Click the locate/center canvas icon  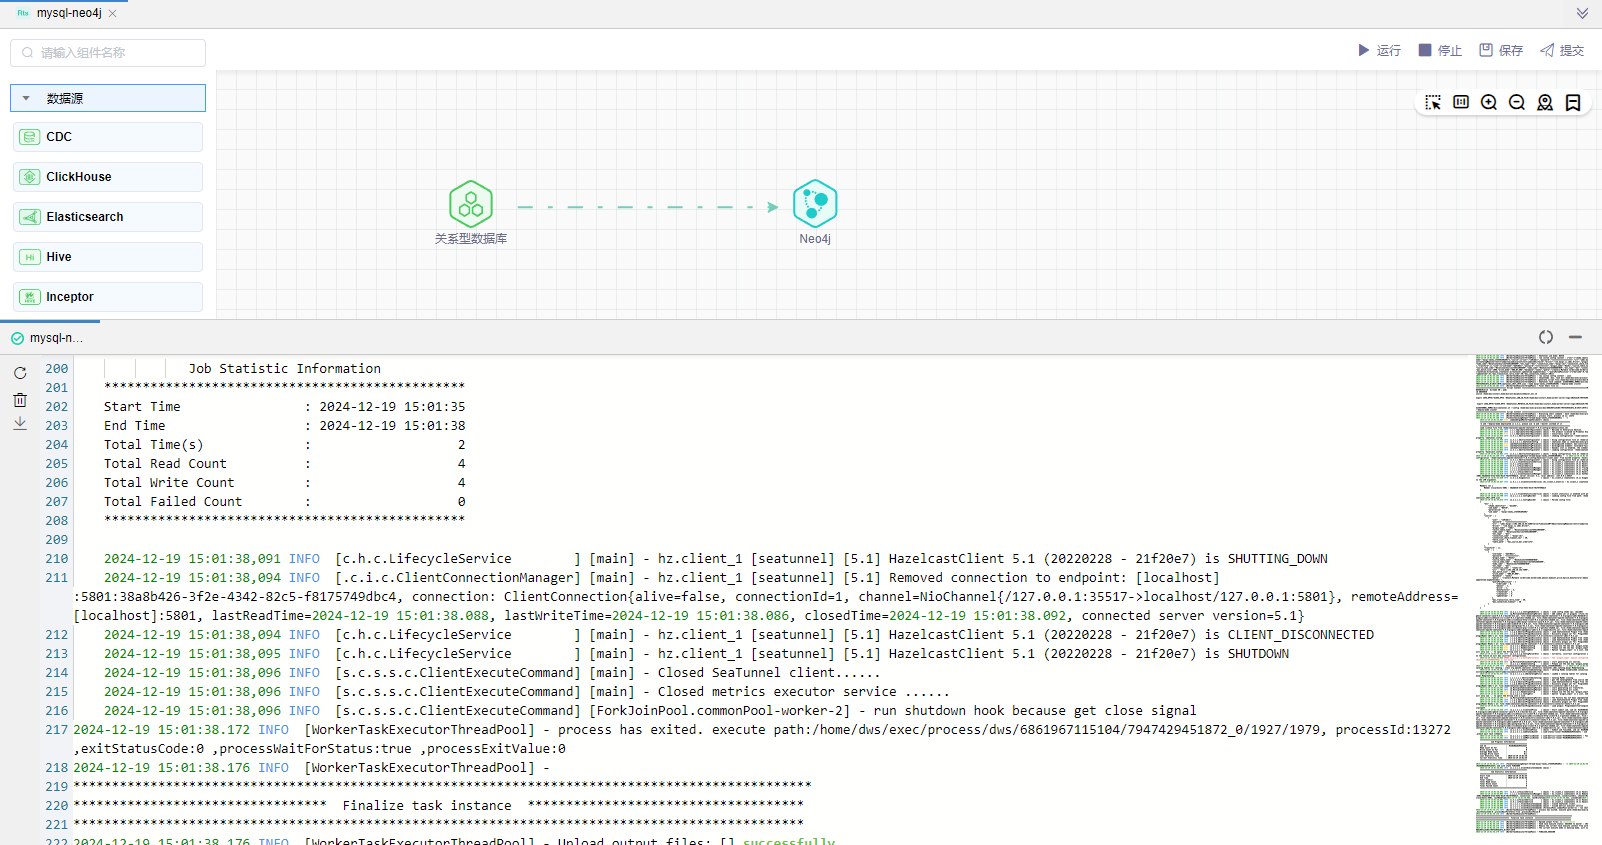[1545, 103]
